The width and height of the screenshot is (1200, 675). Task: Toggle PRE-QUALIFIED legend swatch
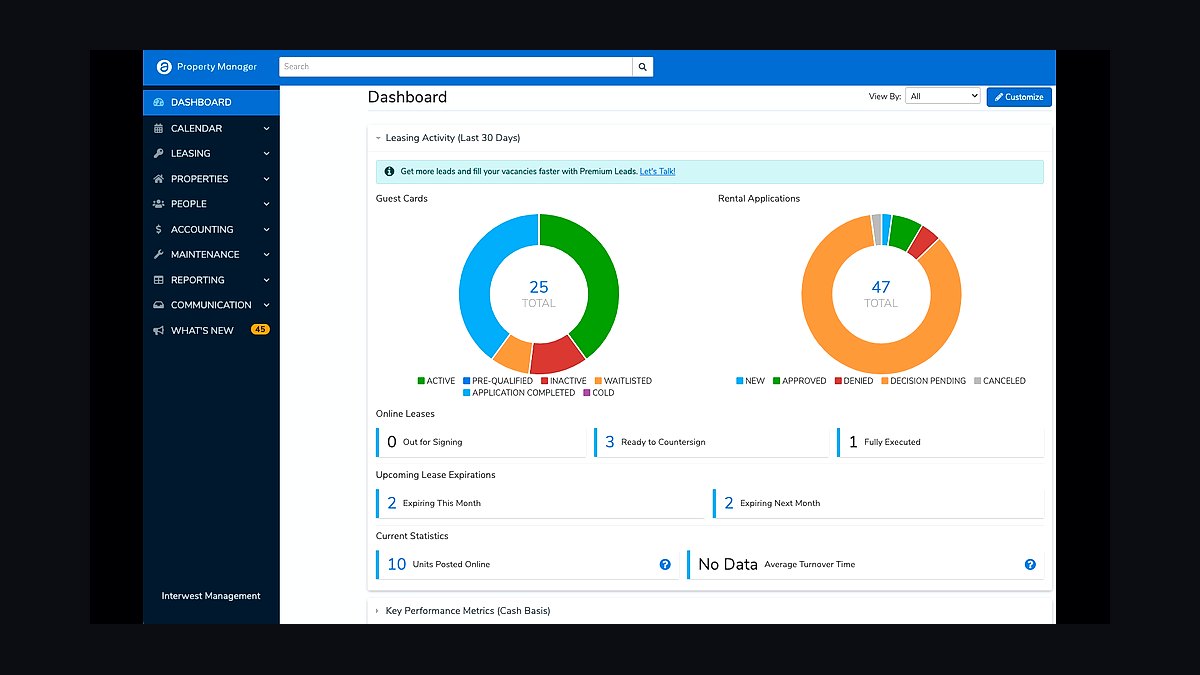[x=467, y=381]
